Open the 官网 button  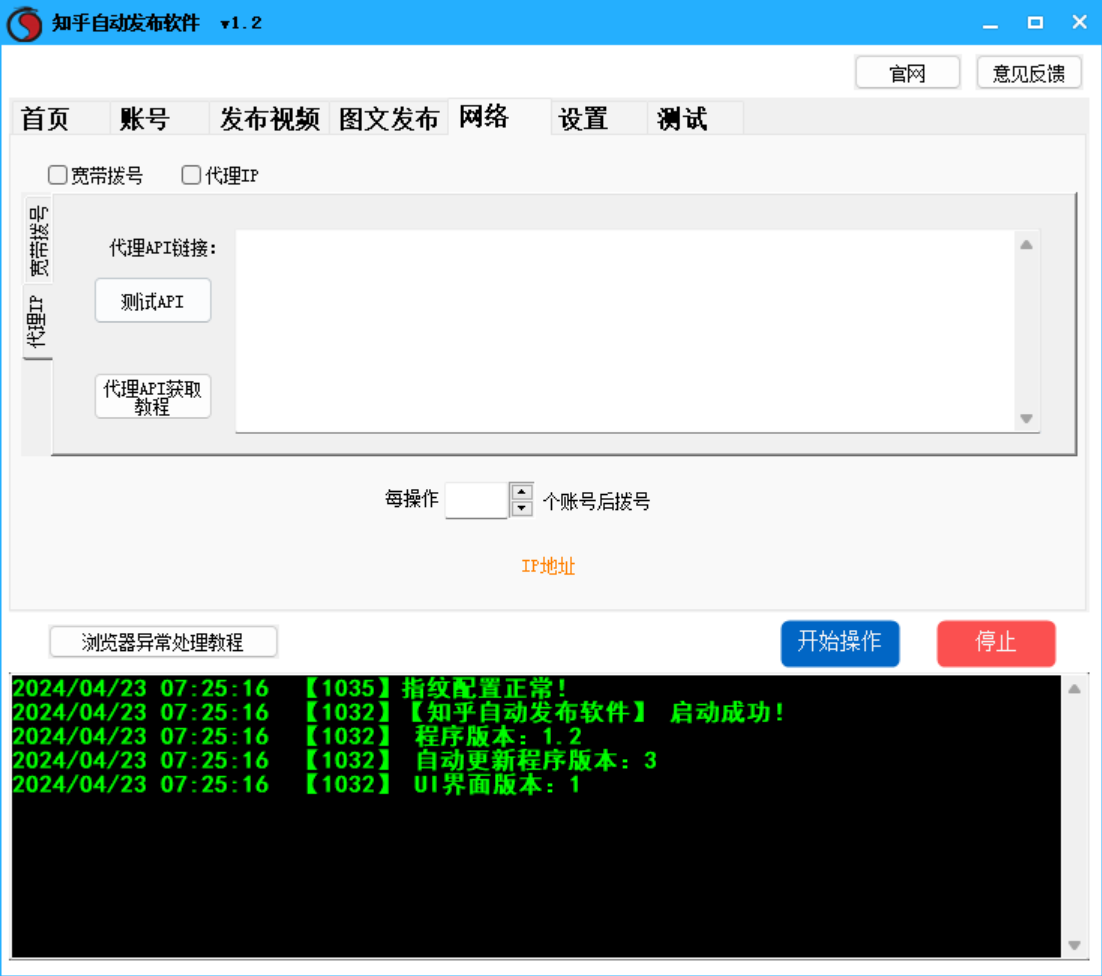tap(907, 73)
